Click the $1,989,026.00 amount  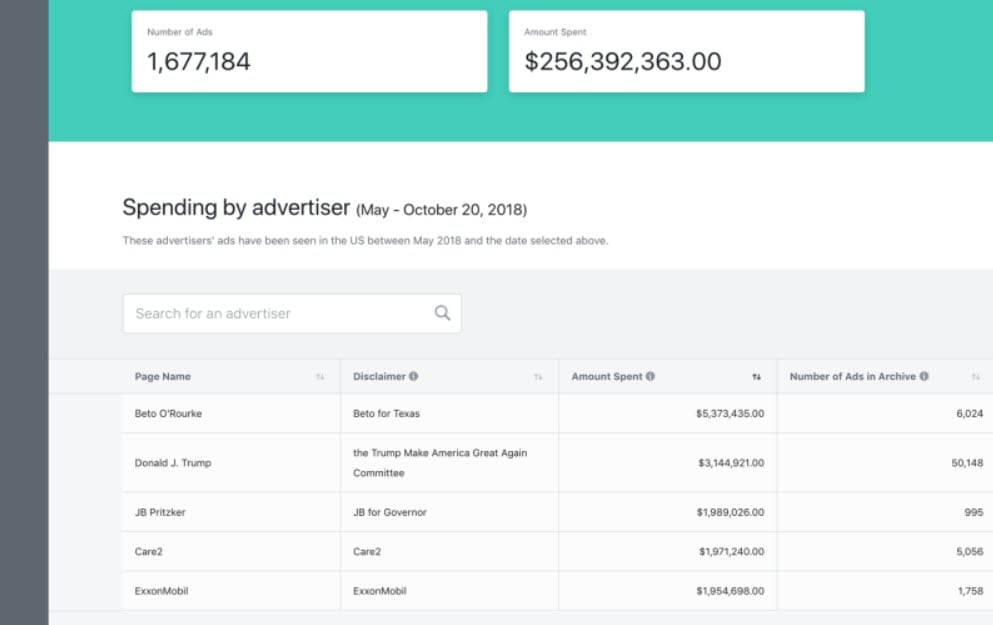730,512
